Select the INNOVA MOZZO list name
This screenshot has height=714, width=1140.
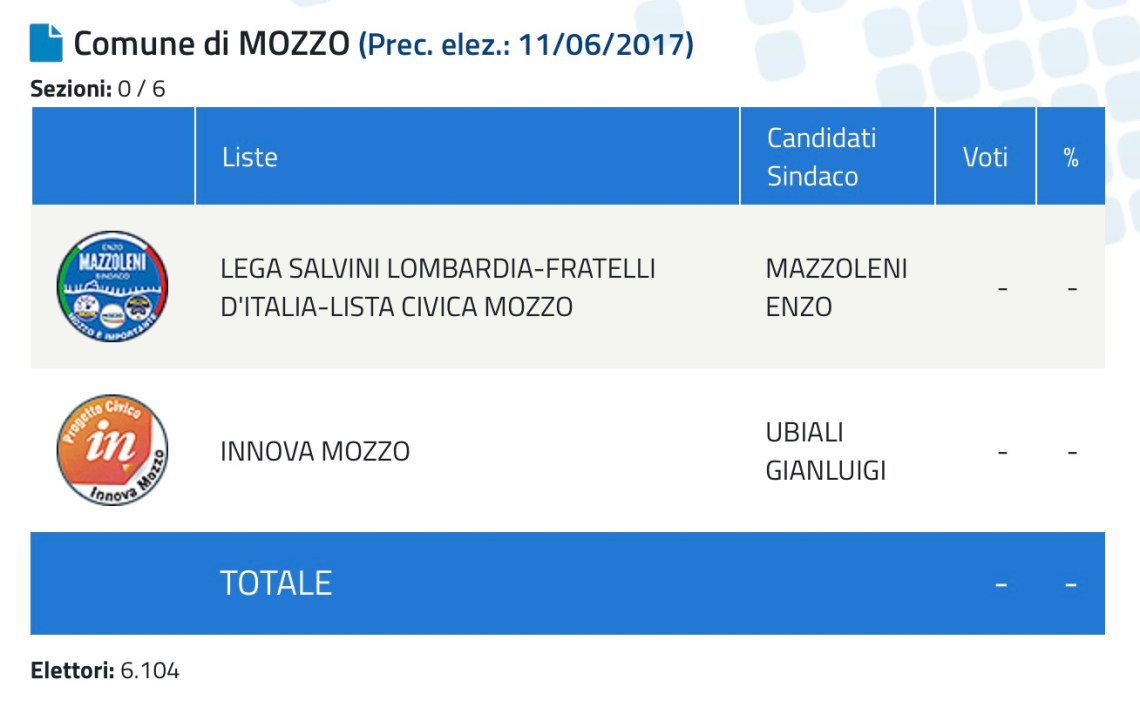[315, 451]
